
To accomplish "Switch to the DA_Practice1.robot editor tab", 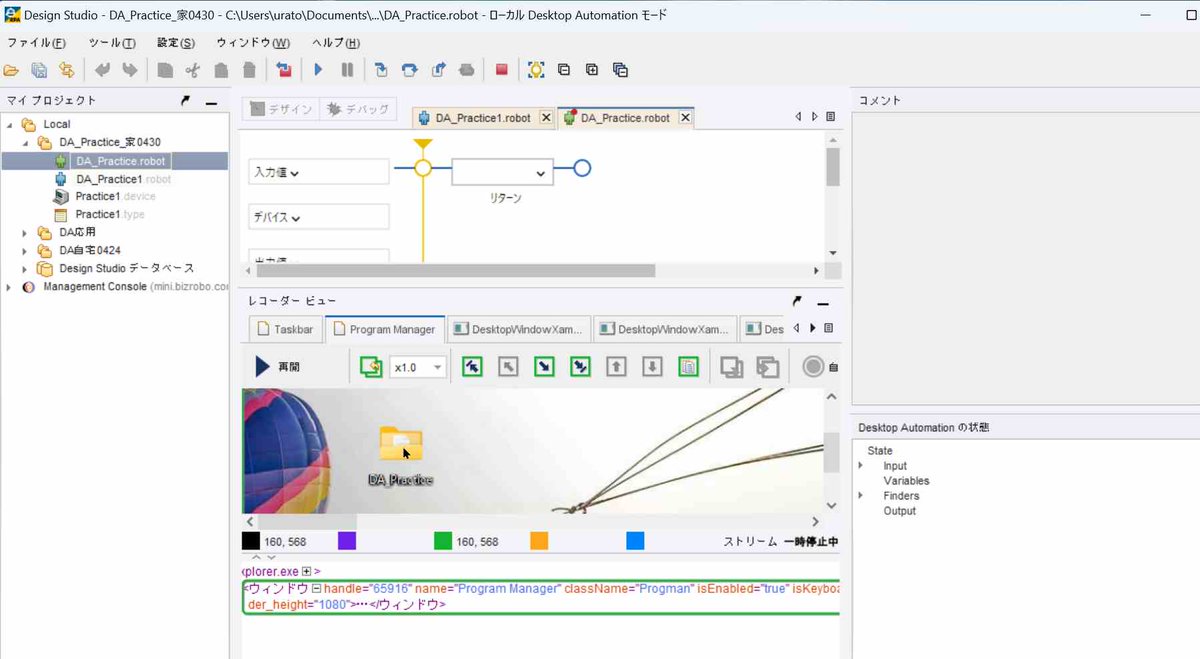I will (483, 118).
